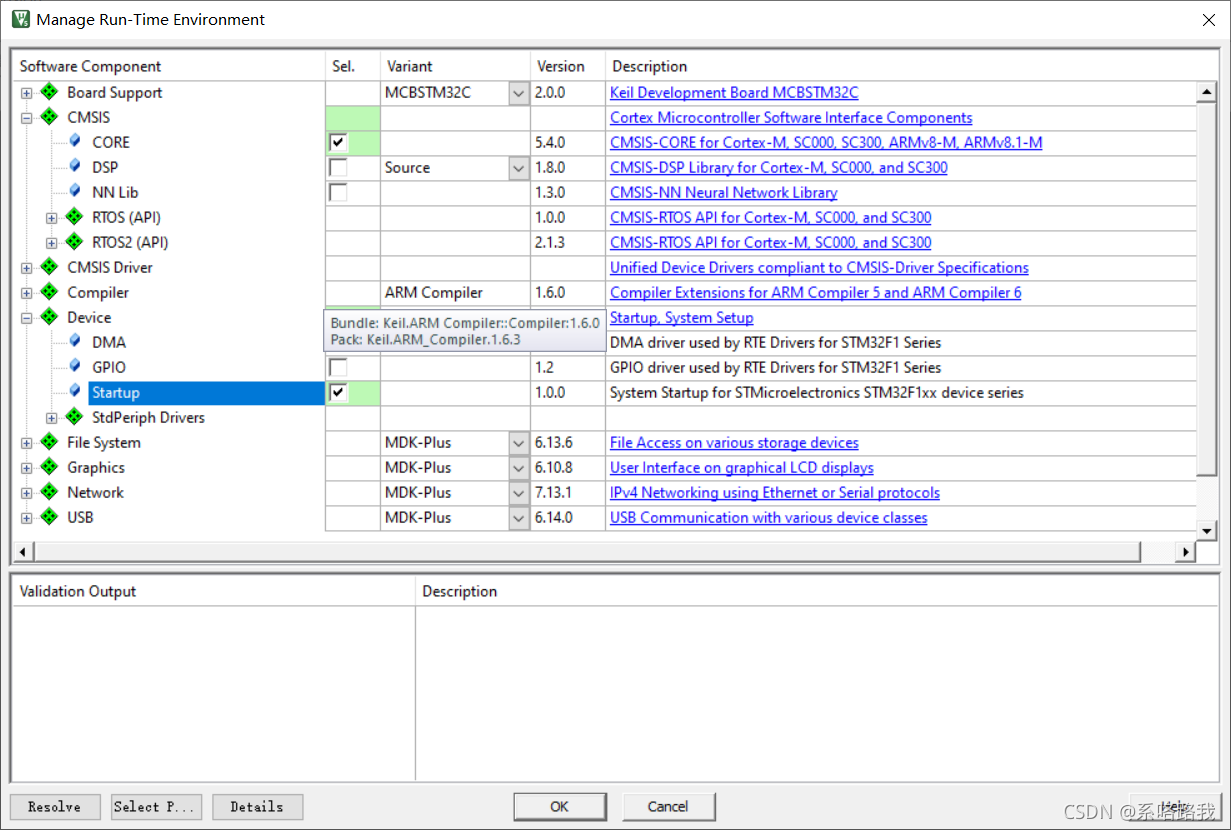Expand the StdPeriph Drivers node
The width and height of the screenshot is (1231, 830).
coord(52,418)
